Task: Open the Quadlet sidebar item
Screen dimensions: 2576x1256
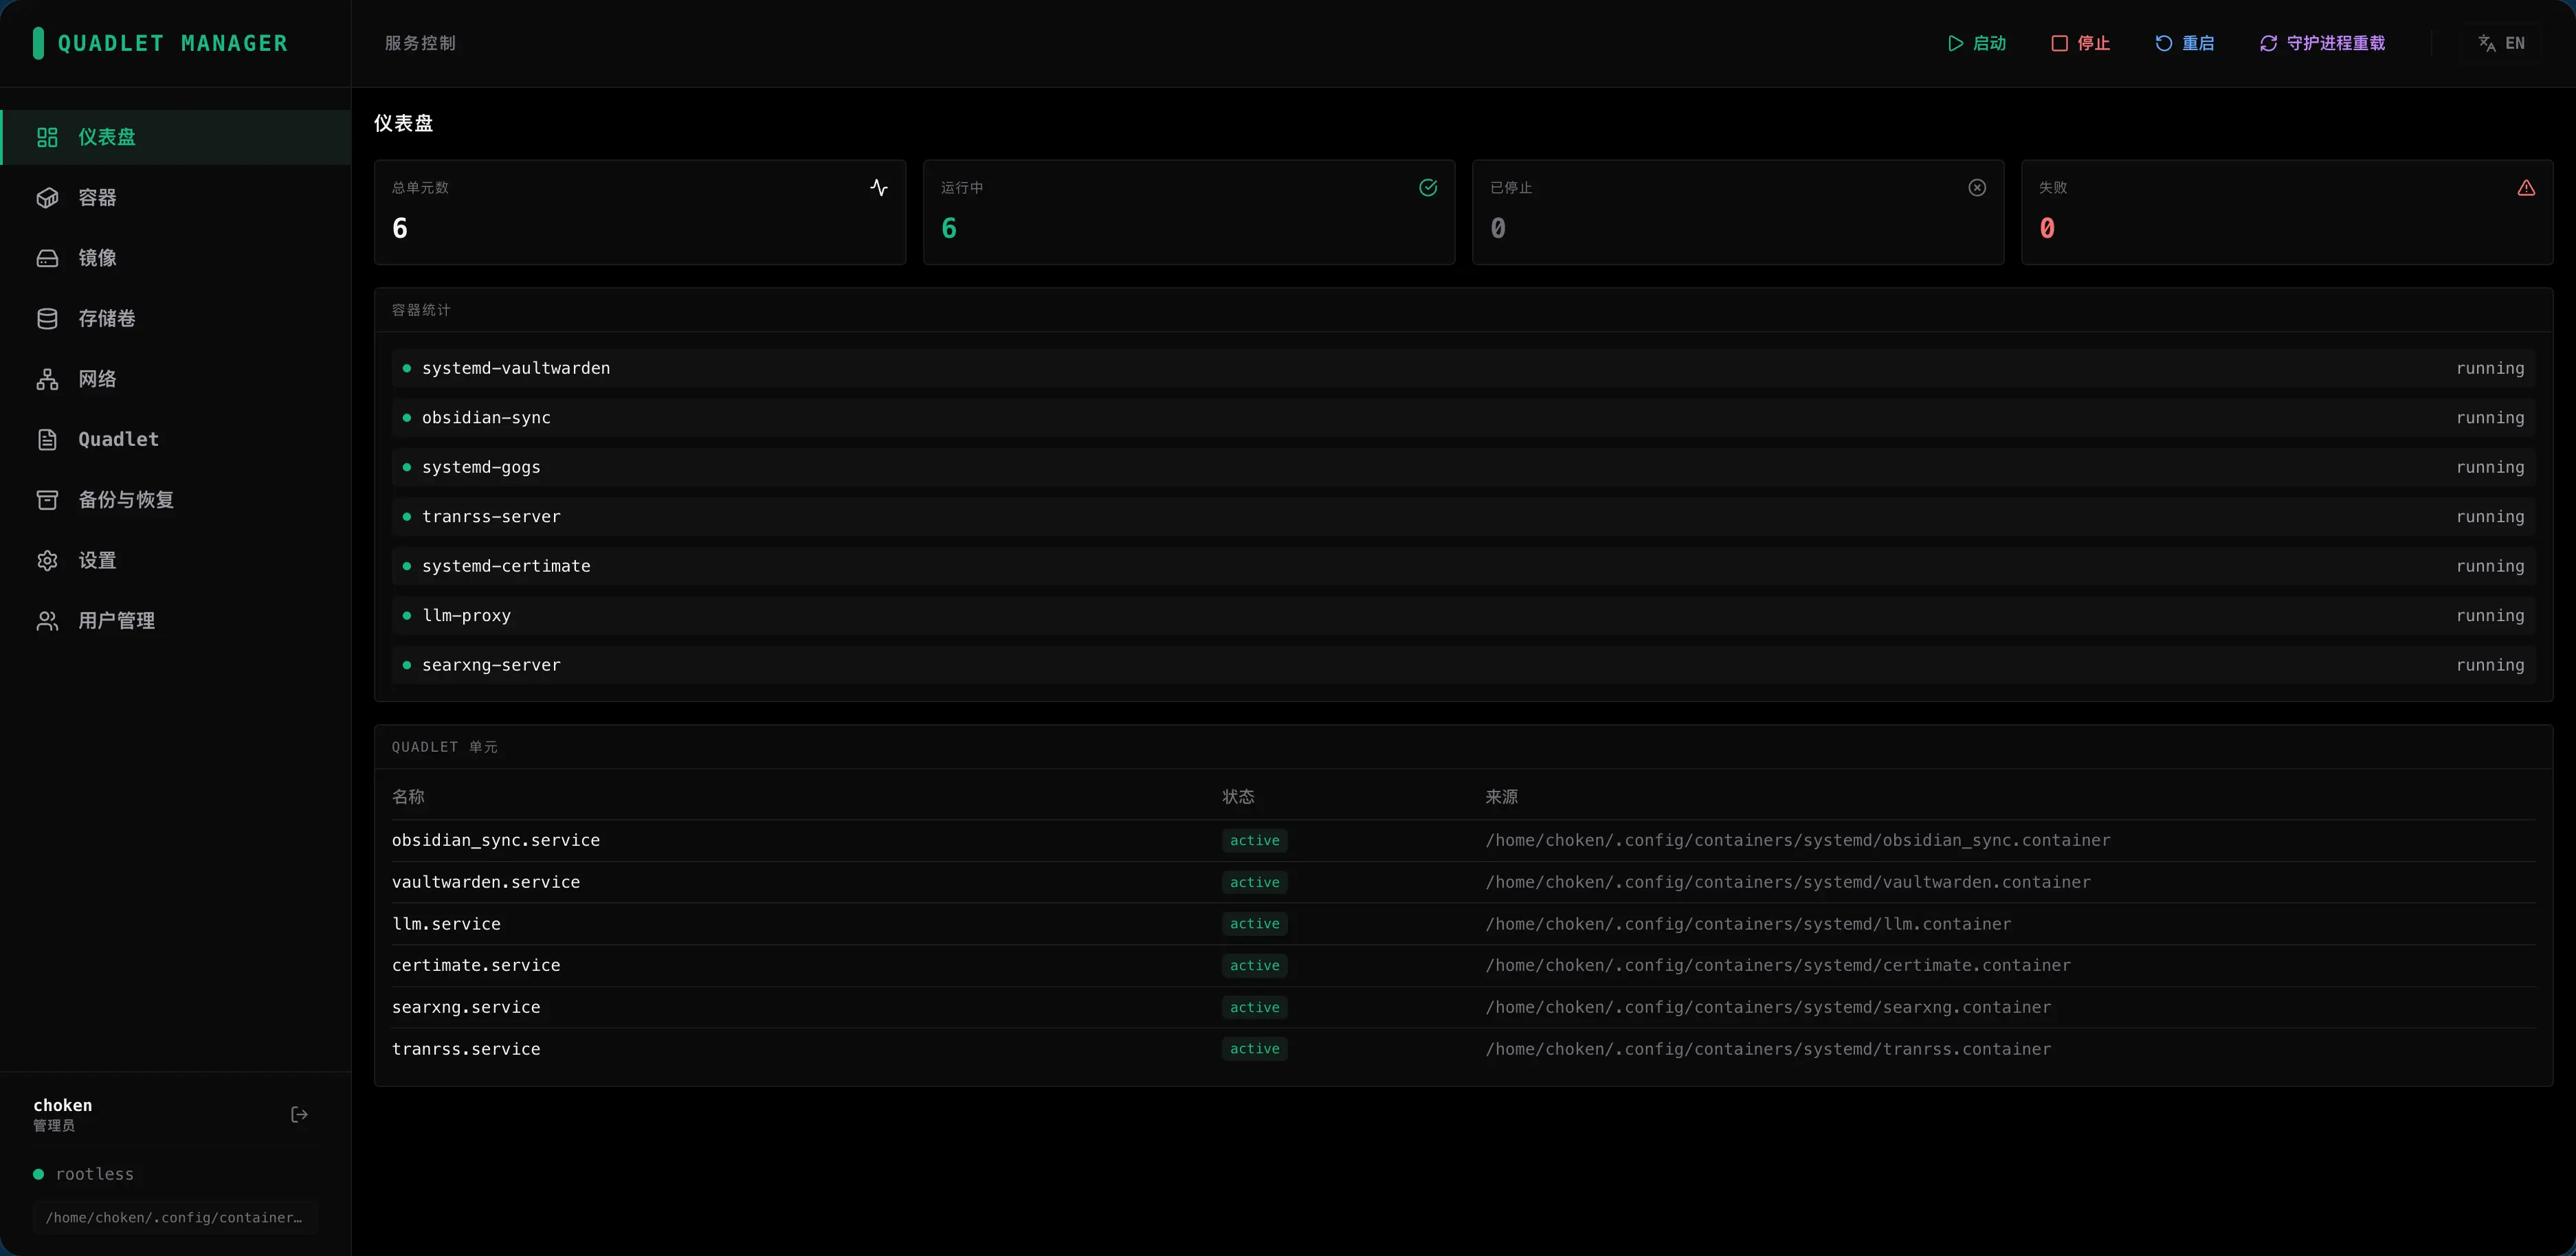Action: [176, 439]
